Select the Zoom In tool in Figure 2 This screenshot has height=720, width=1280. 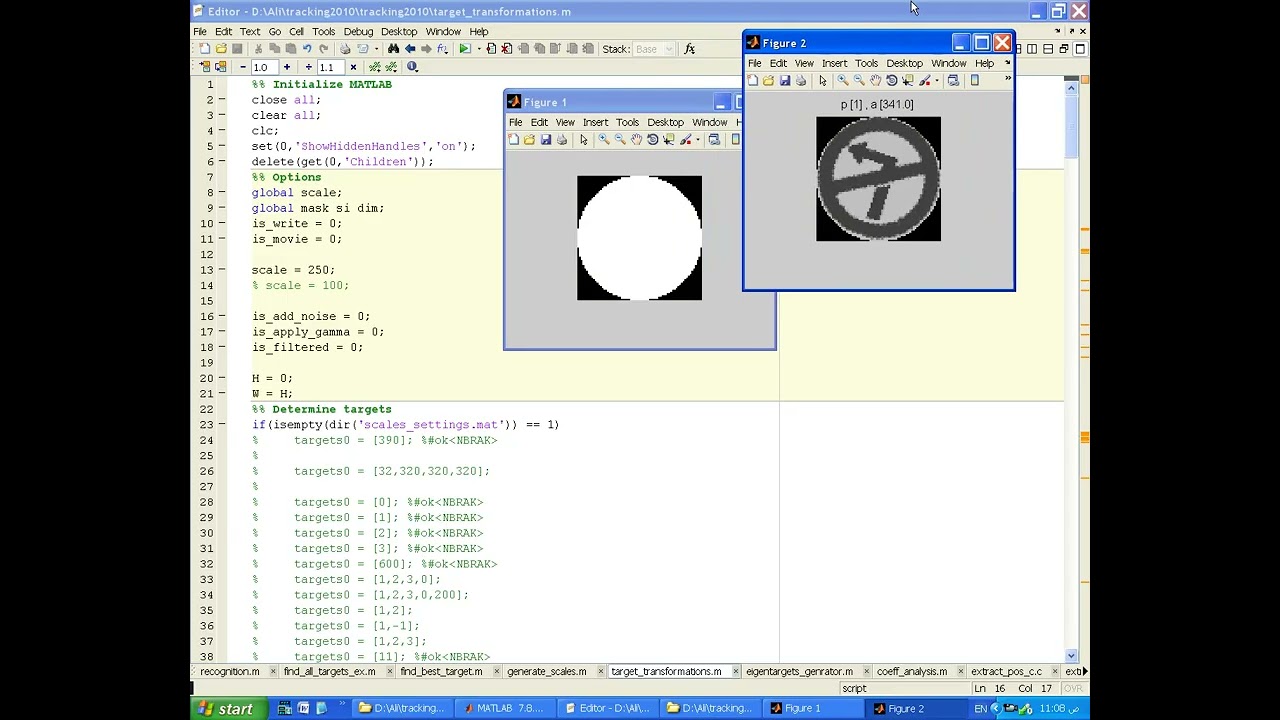(x=843, y=81)
